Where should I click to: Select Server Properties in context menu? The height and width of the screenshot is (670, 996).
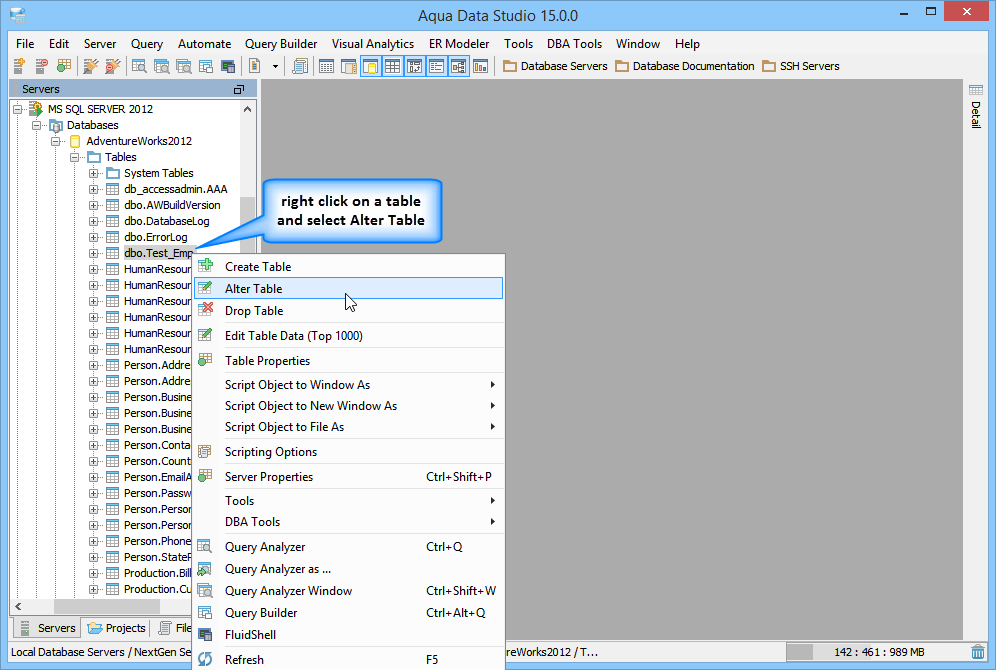click(x=349, y=476)
